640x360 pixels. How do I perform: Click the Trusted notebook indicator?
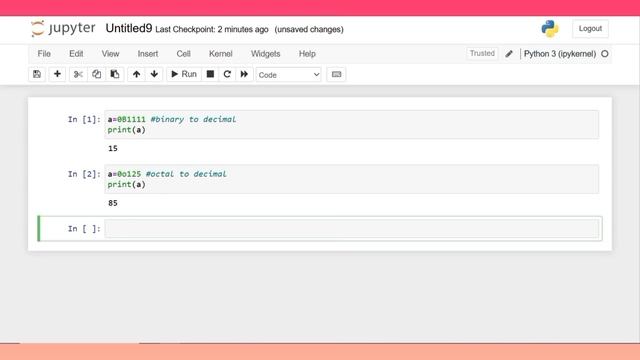click(482, 53)
